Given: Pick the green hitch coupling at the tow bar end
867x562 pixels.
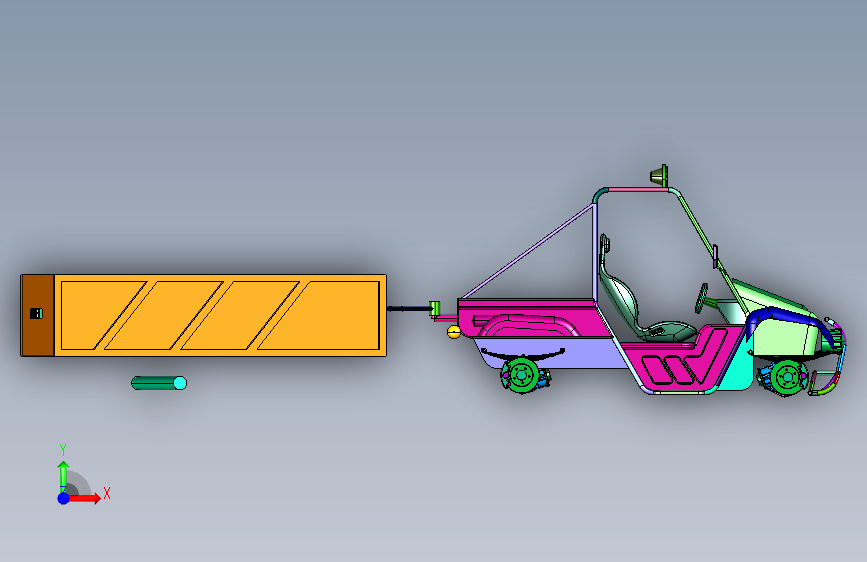Looking at the screenshot, I should pos(435,309).
